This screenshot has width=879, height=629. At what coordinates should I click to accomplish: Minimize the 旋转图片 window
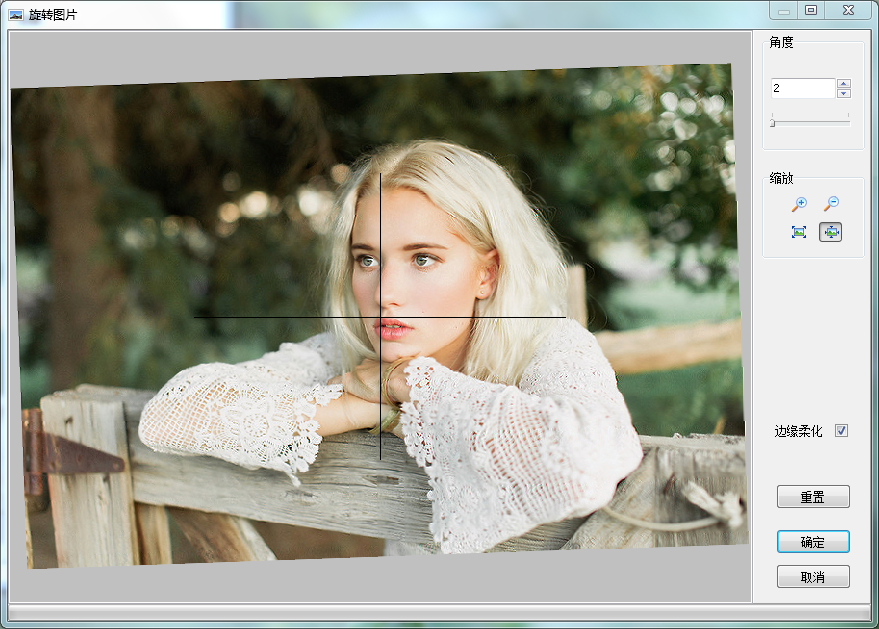click(784, 11)
